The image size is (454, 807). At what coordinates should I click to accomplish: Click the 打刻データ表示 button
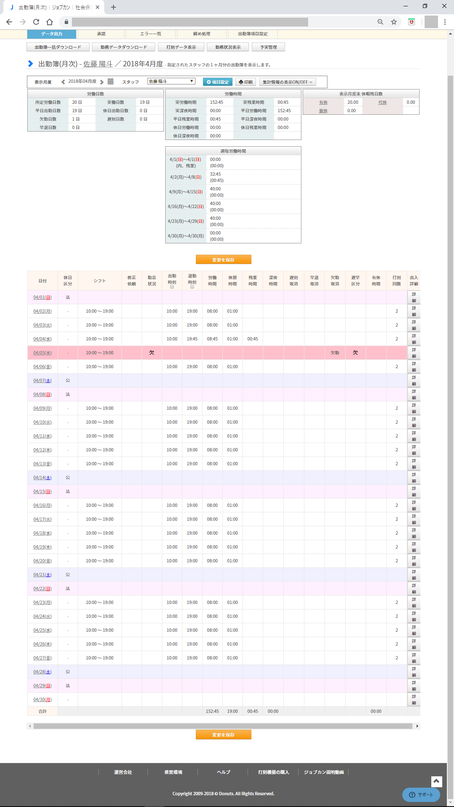[181, 47]
